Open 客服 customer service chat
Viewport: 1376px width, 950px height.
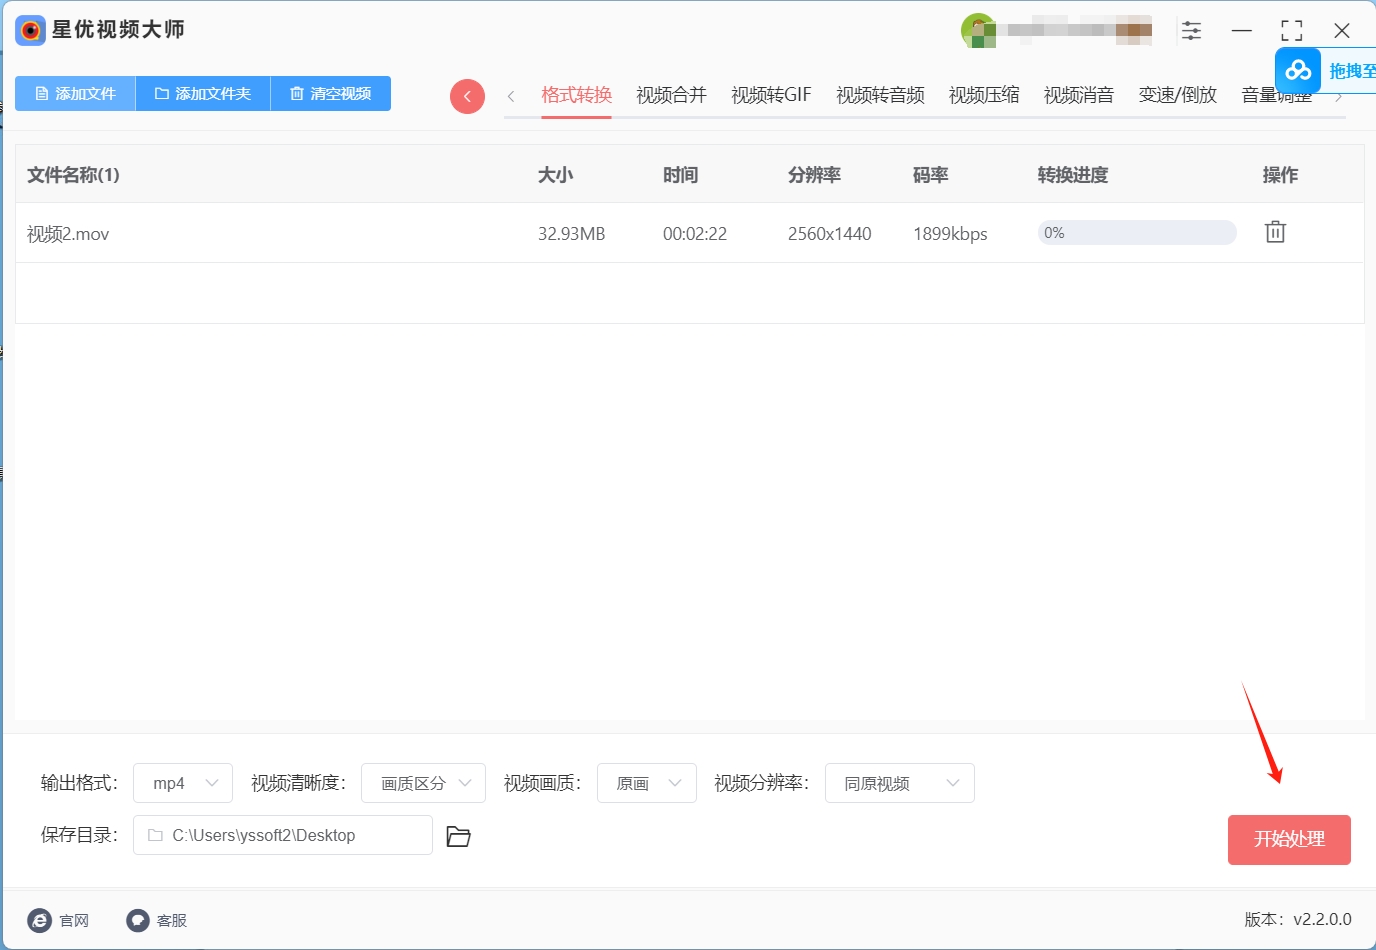pos(157,920)
